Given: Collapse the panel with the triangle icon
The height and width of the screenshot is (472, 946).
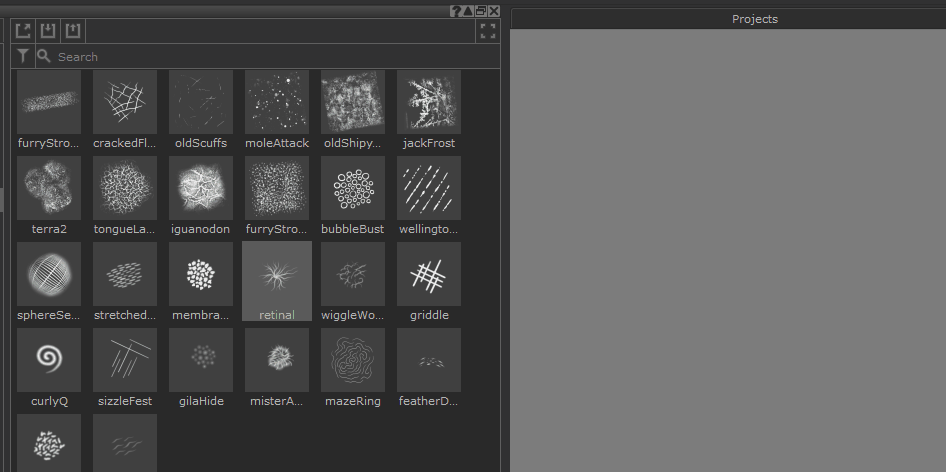Looking at the screenshot, I should coord(468,11).
